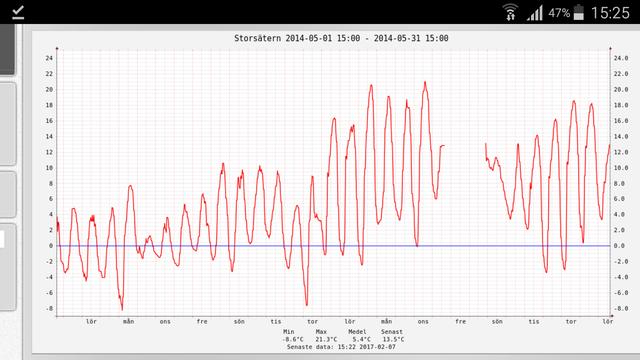
Task: Click the '-8' left axis label
Action: coord(49,309)
